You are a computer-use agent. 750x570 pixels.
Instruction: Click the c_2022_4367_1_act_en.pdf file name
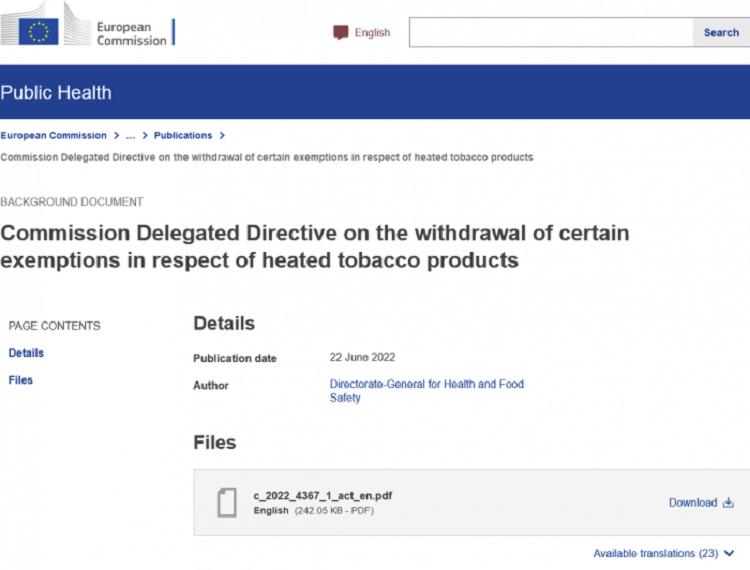pos(323,495)
